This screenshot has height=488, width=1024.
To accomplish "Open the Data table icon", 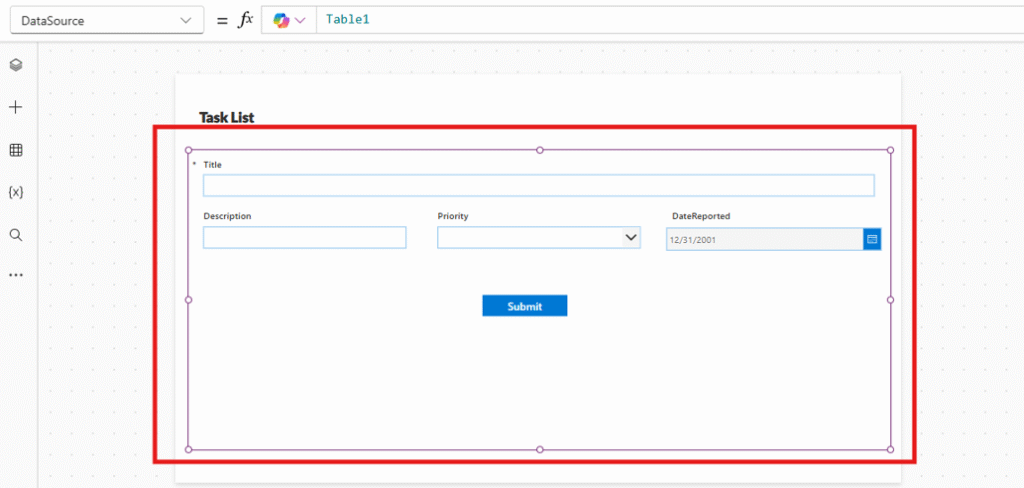I will [x=16, y=150].
